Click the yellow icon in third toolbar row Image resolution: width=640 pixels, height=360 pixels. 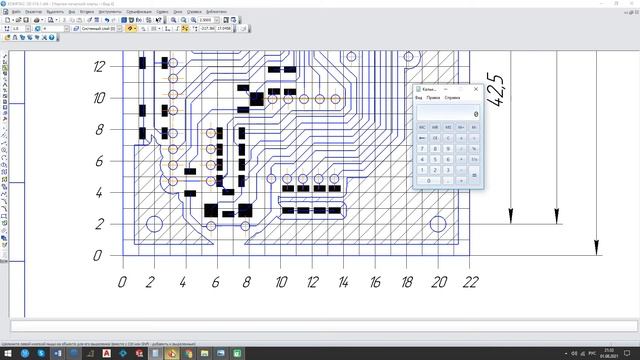tap(7, 37)
